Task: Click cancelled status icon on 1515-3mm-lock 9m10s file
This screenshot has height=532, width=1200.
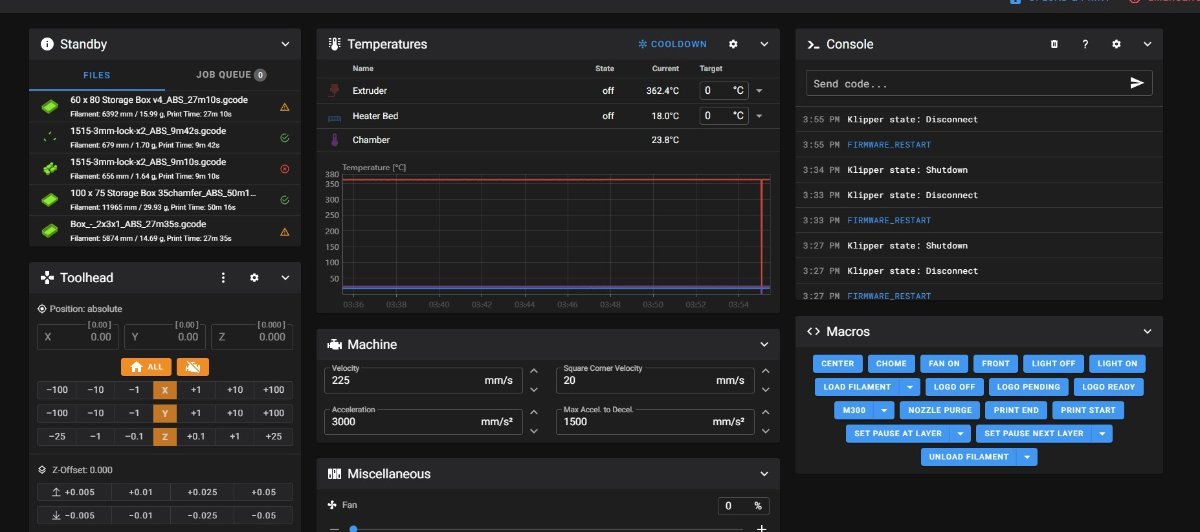Action: click(x=285, y=168)
